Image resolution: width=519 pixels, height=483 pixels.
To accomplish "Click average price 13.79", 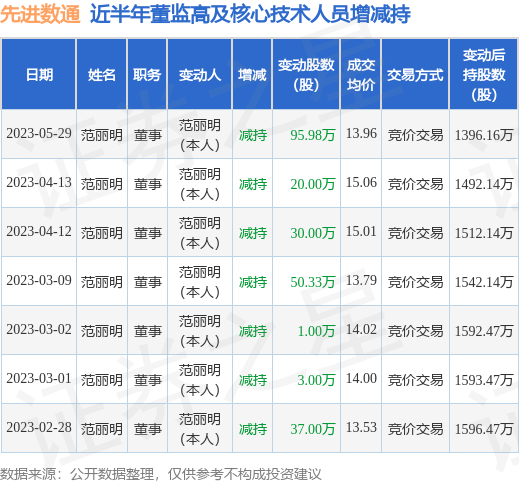I will (361, 281).
